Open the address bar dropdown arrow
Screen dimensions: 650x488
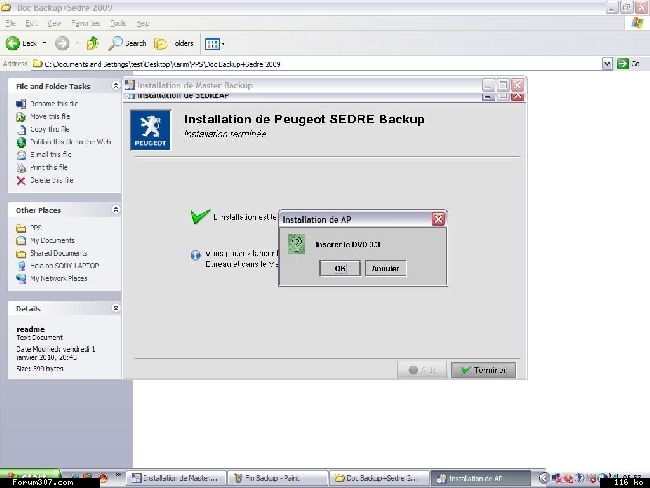[x=607, y=64]
